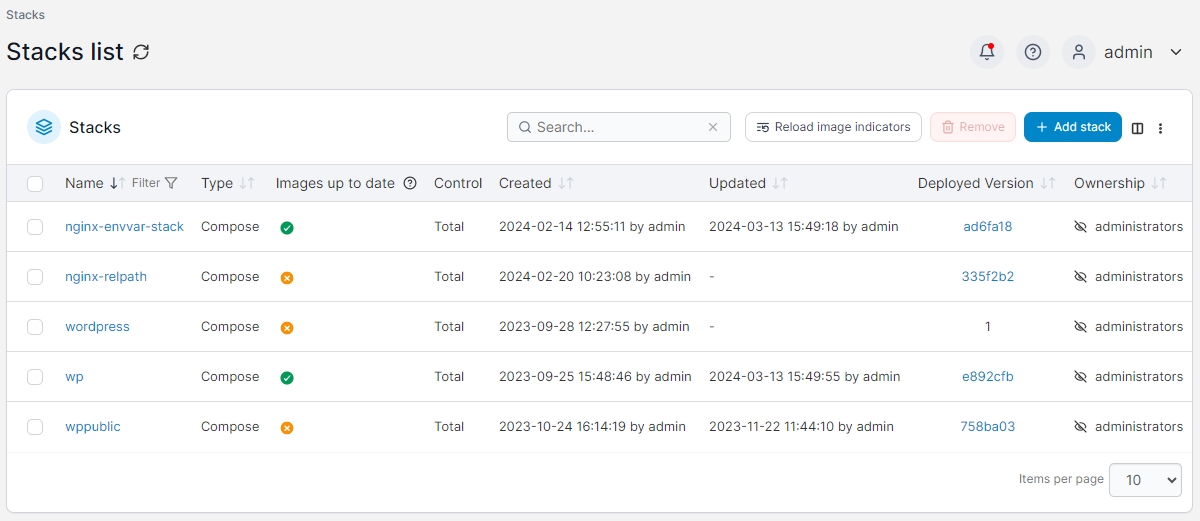The width and height of the screenshot is (1200, 521).
Task: Focus the Search input field
Action: click(615, 127)
